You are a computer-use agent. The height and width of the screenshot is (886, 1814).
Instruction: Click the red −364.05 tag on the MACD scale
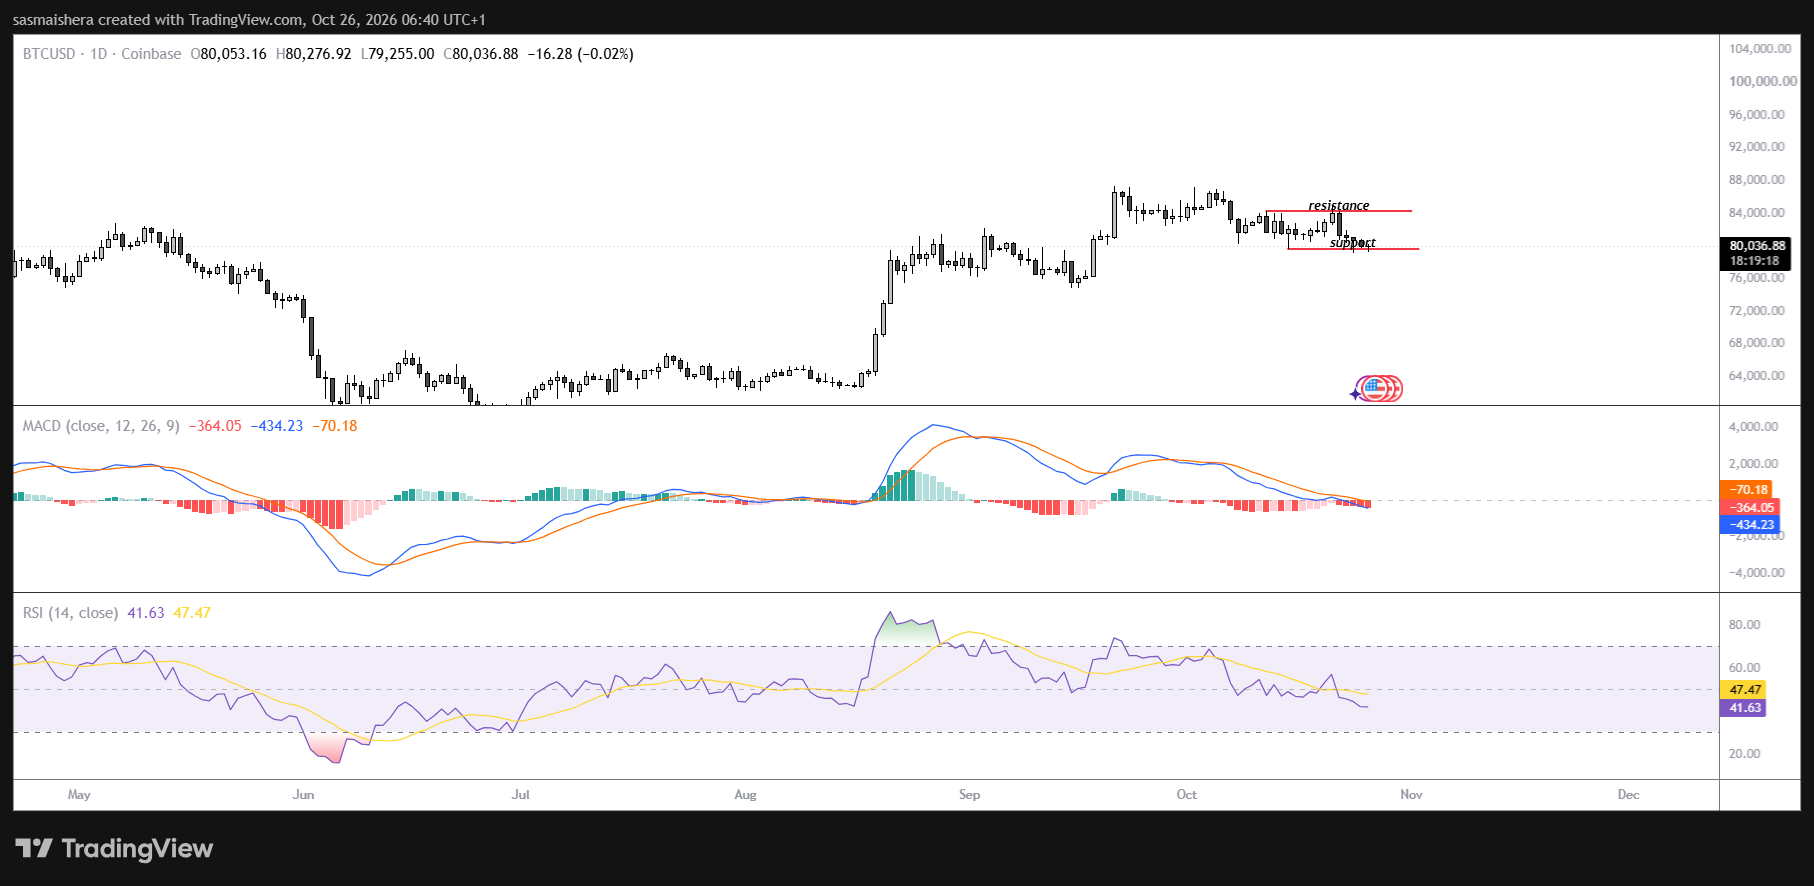point(1750,508)
